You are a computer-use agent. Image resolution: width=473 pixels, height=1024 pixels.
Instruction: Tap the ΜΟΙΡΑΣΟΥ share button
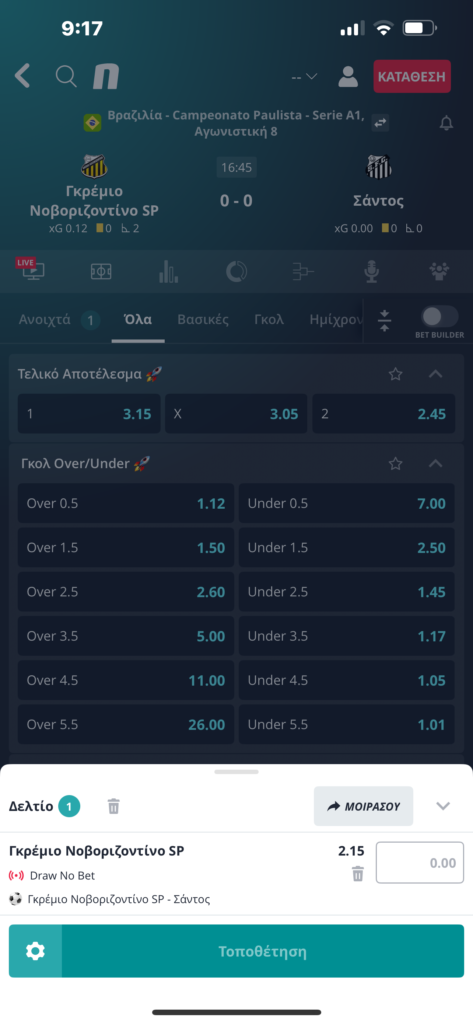[x=363, y=806]
